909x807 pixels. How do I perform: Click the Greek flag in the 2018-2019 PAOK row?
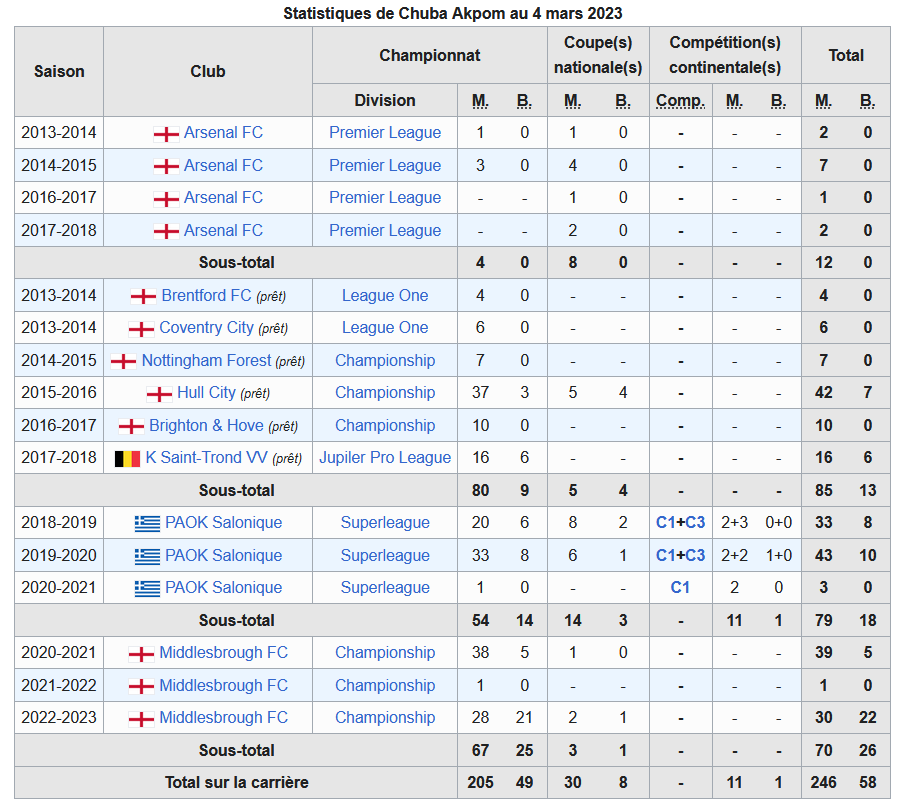tap(147, 524)
